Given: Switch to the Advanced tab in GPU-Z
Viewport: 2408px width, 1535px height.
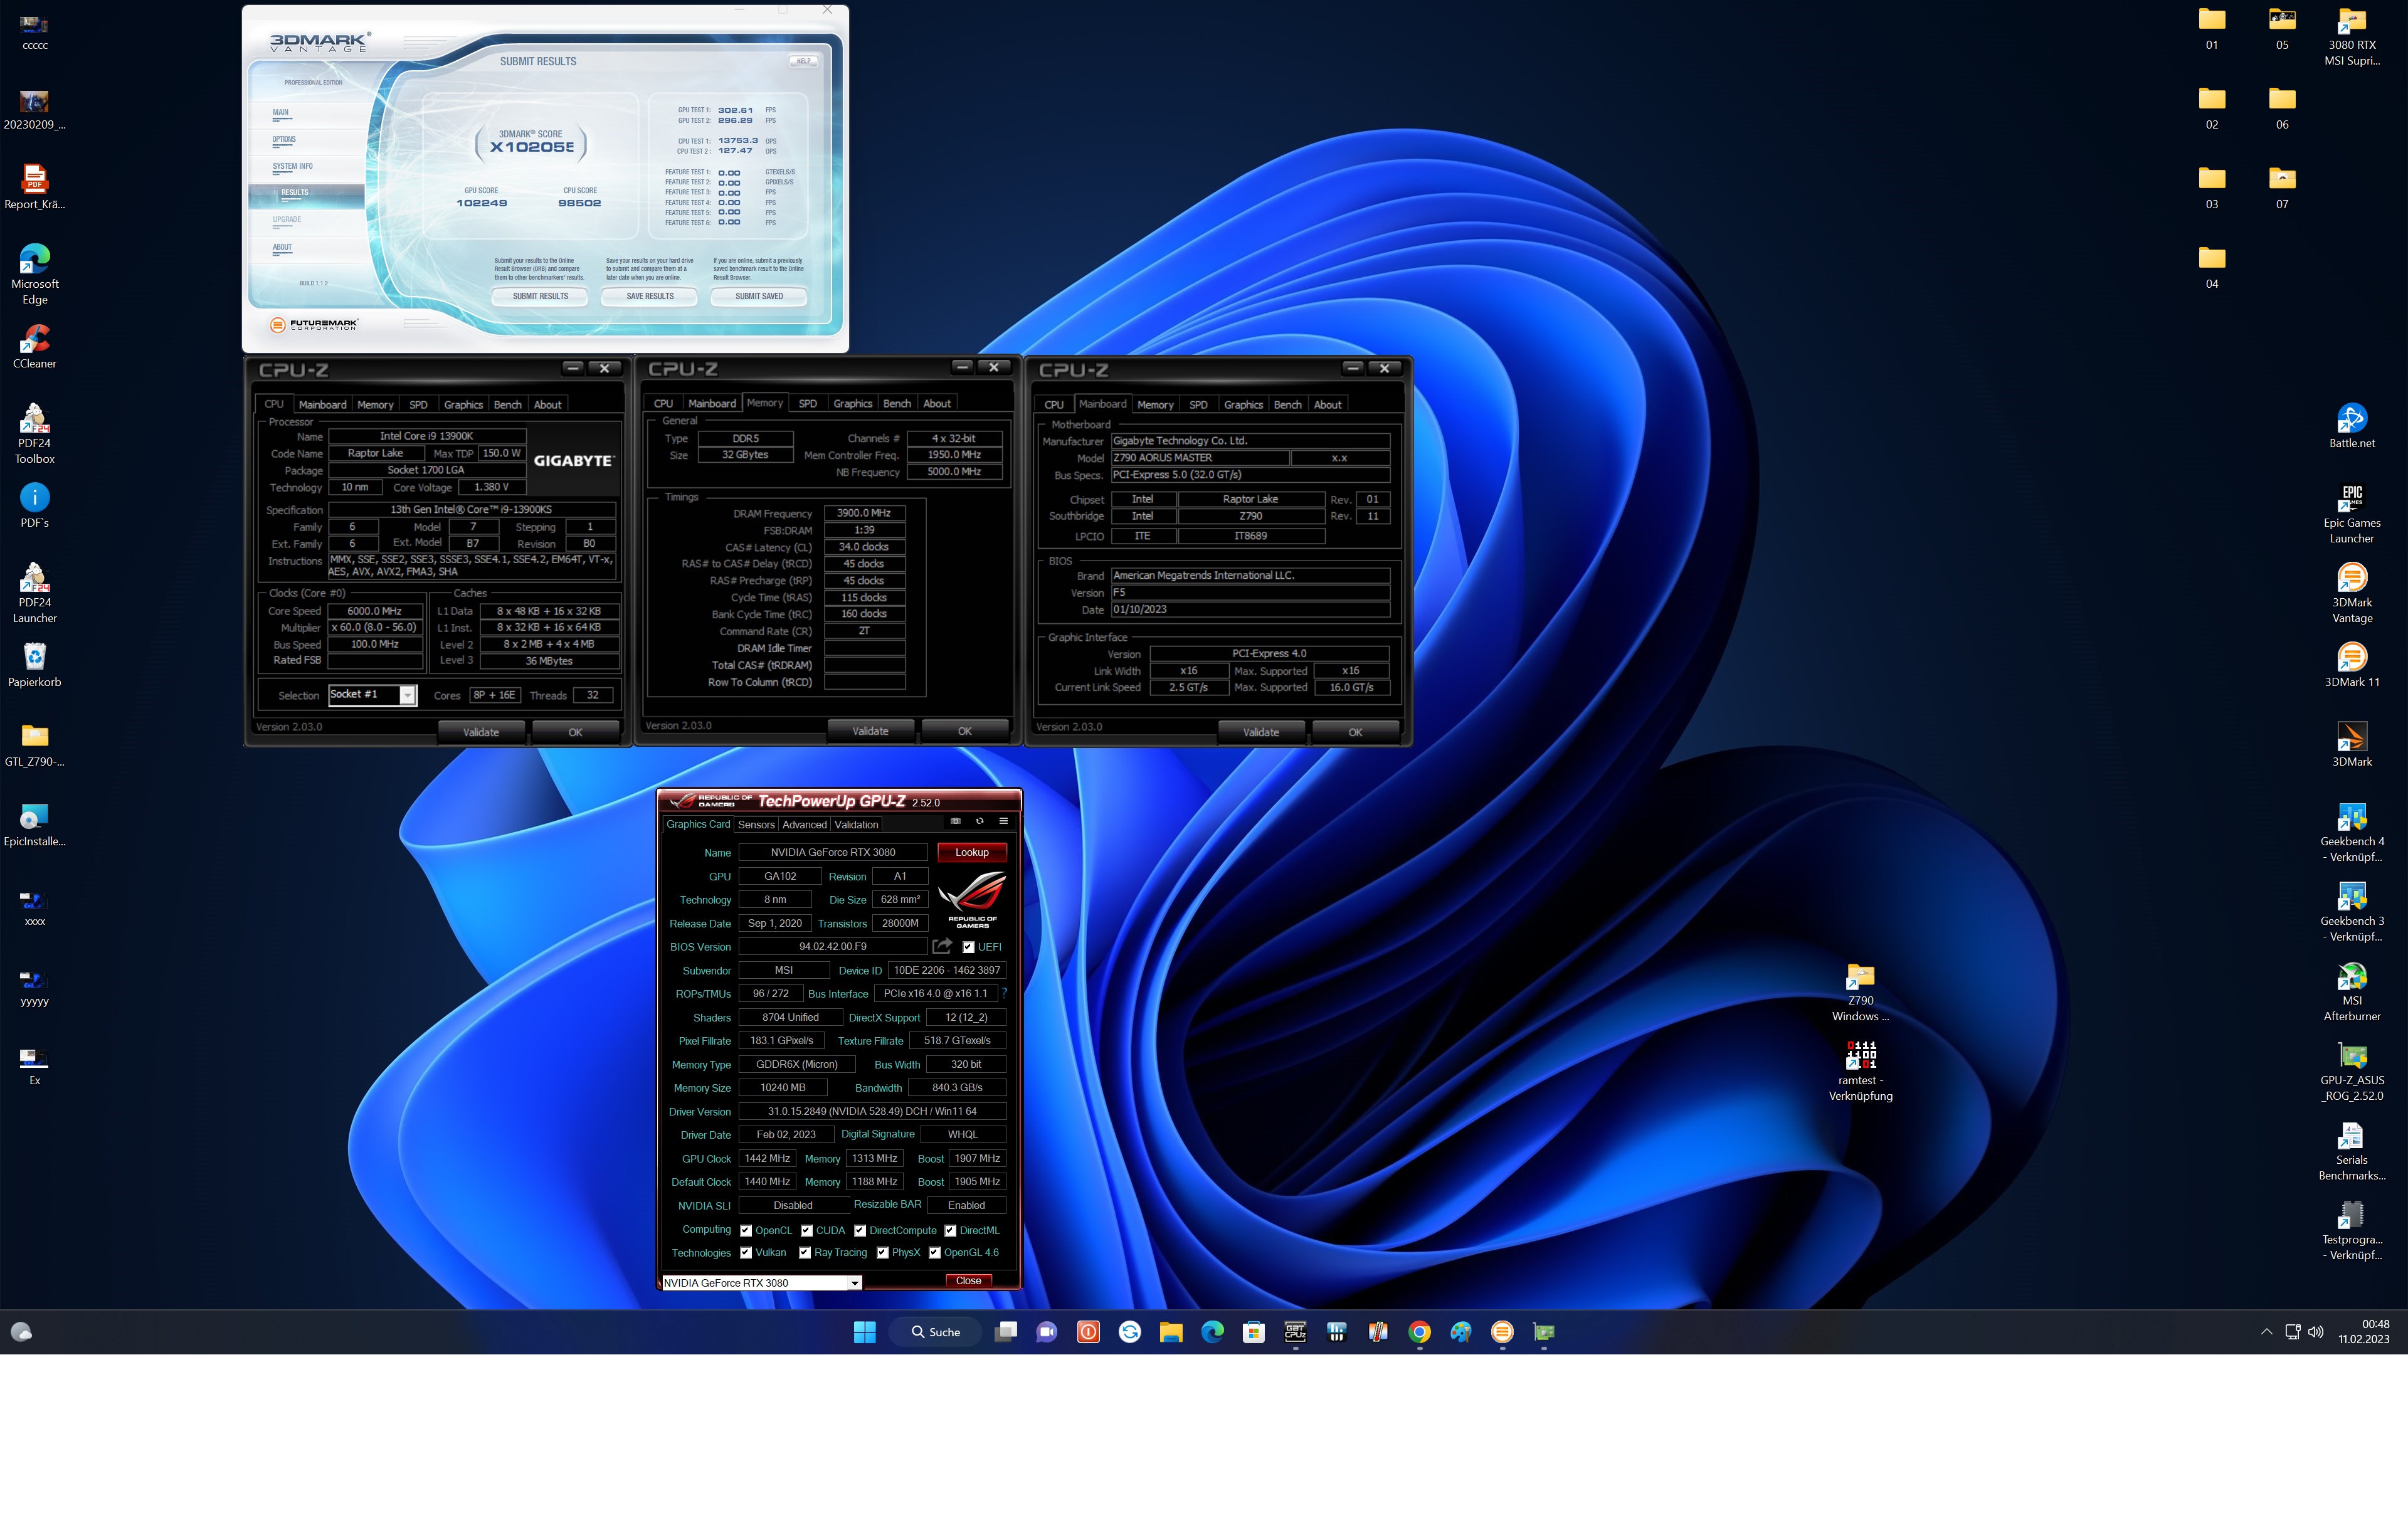Looking at the screenshot, I should [x=804, y=824].
